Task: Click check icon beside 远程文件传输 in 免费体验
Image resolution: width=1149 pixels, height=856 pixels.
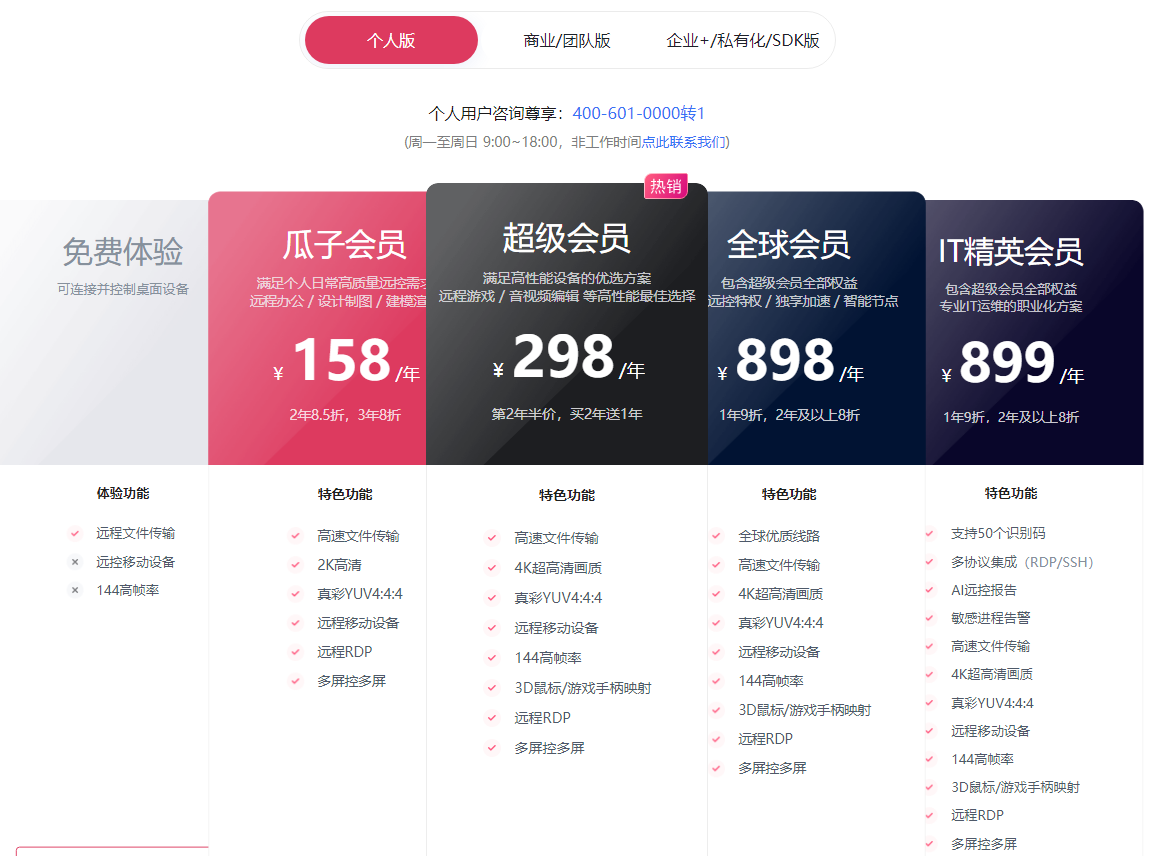Action: coord(75,534)
